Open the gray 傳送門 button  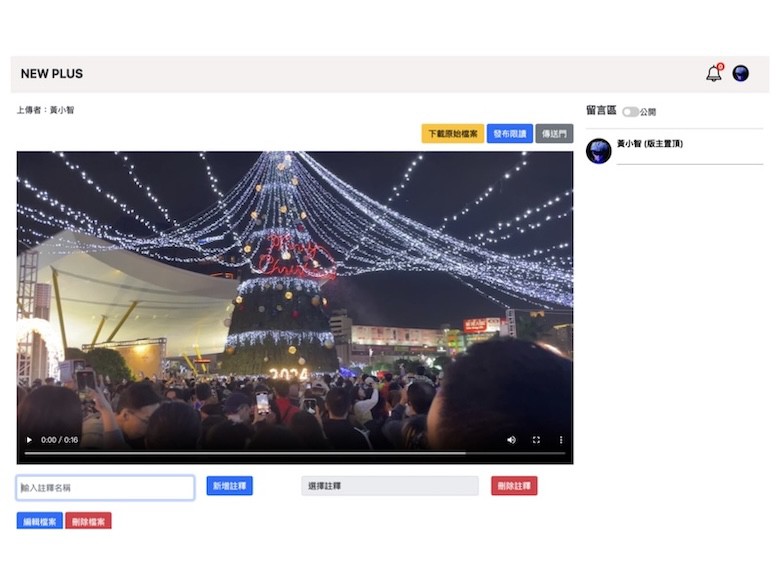click(554, 134)
